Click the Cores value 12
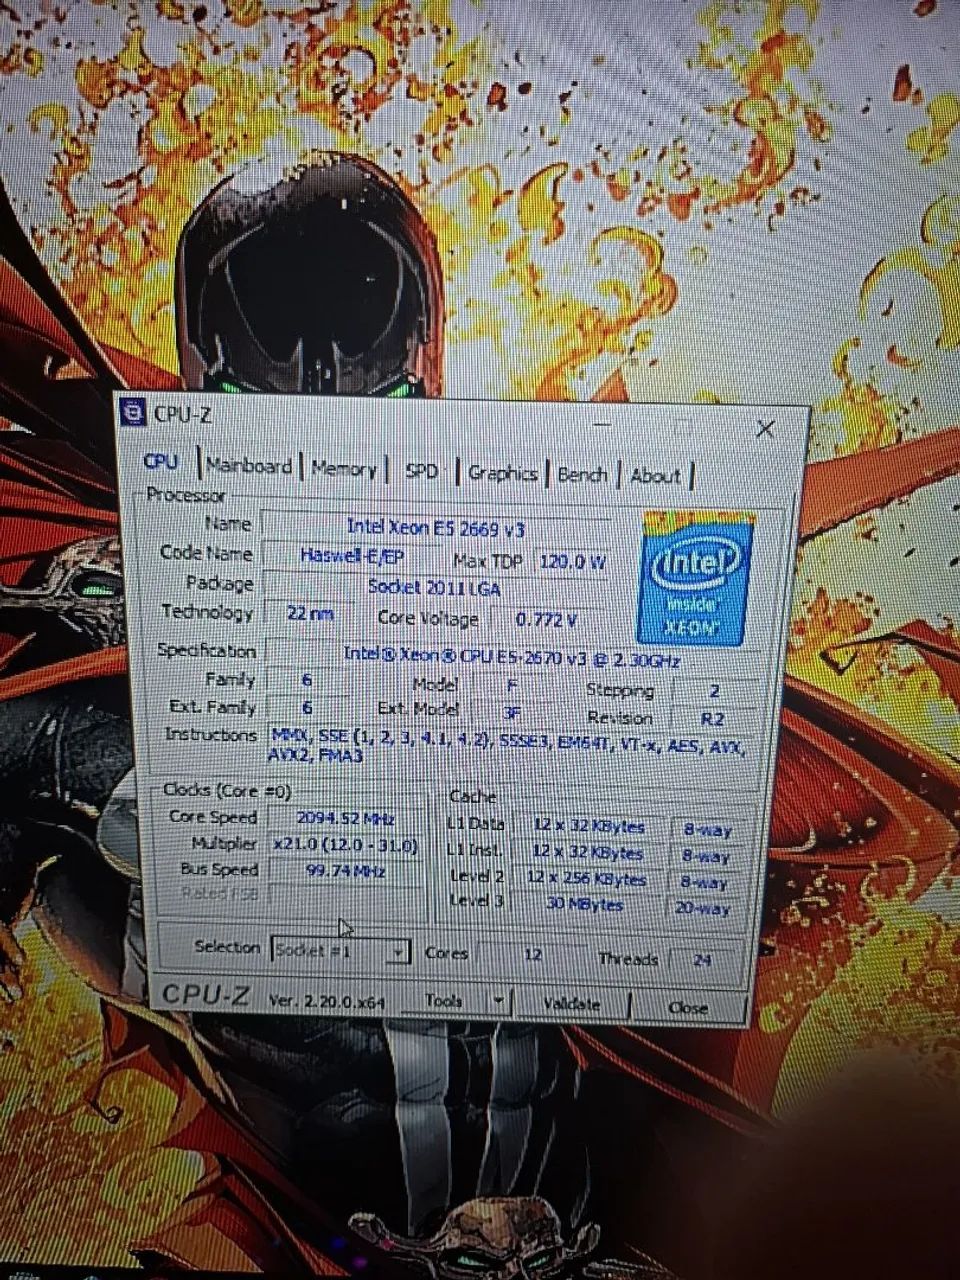The image size is (960, 1280). click(532, 954)
